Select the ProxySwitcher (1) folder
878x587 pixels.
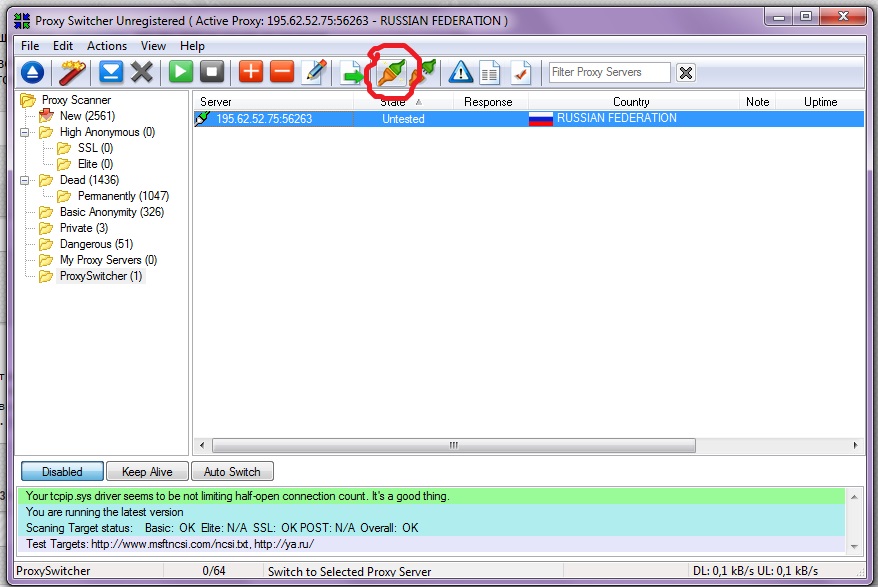tap(101, 276)
